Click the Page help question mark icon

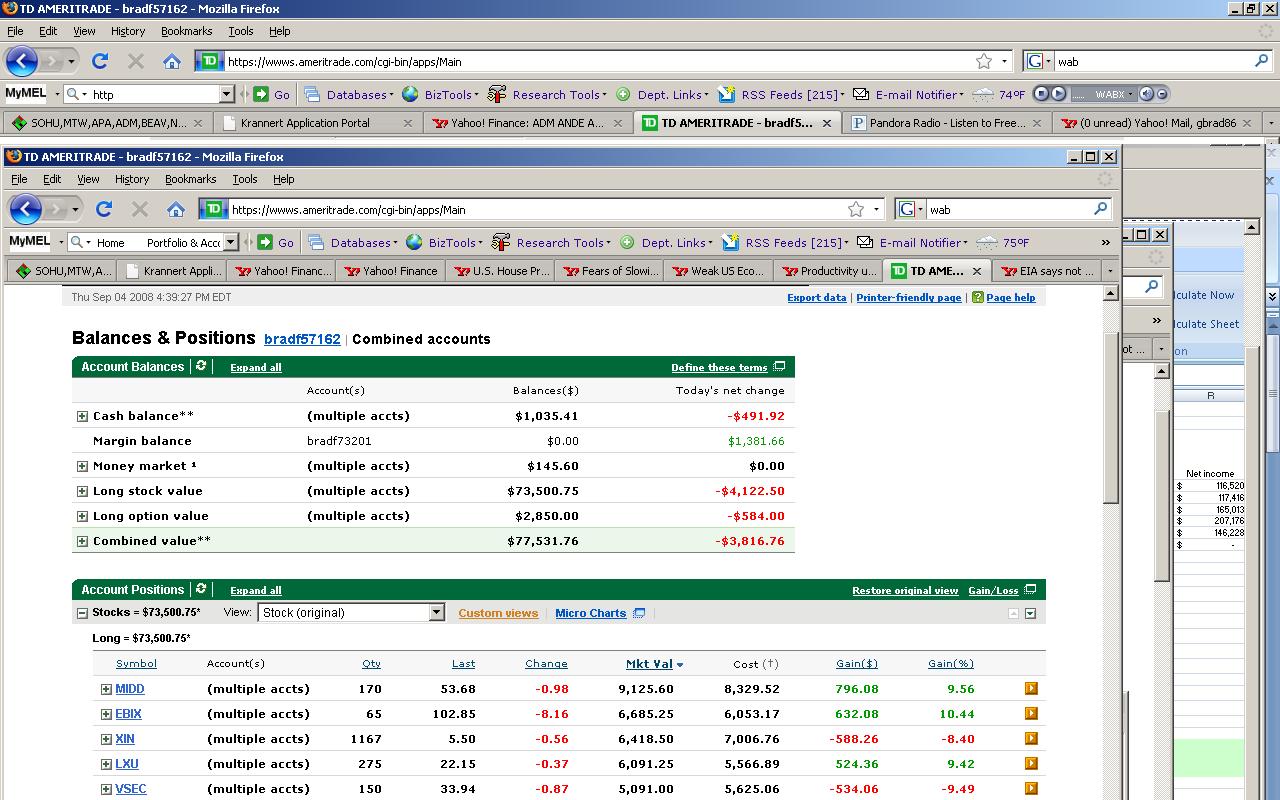[977, 297]
